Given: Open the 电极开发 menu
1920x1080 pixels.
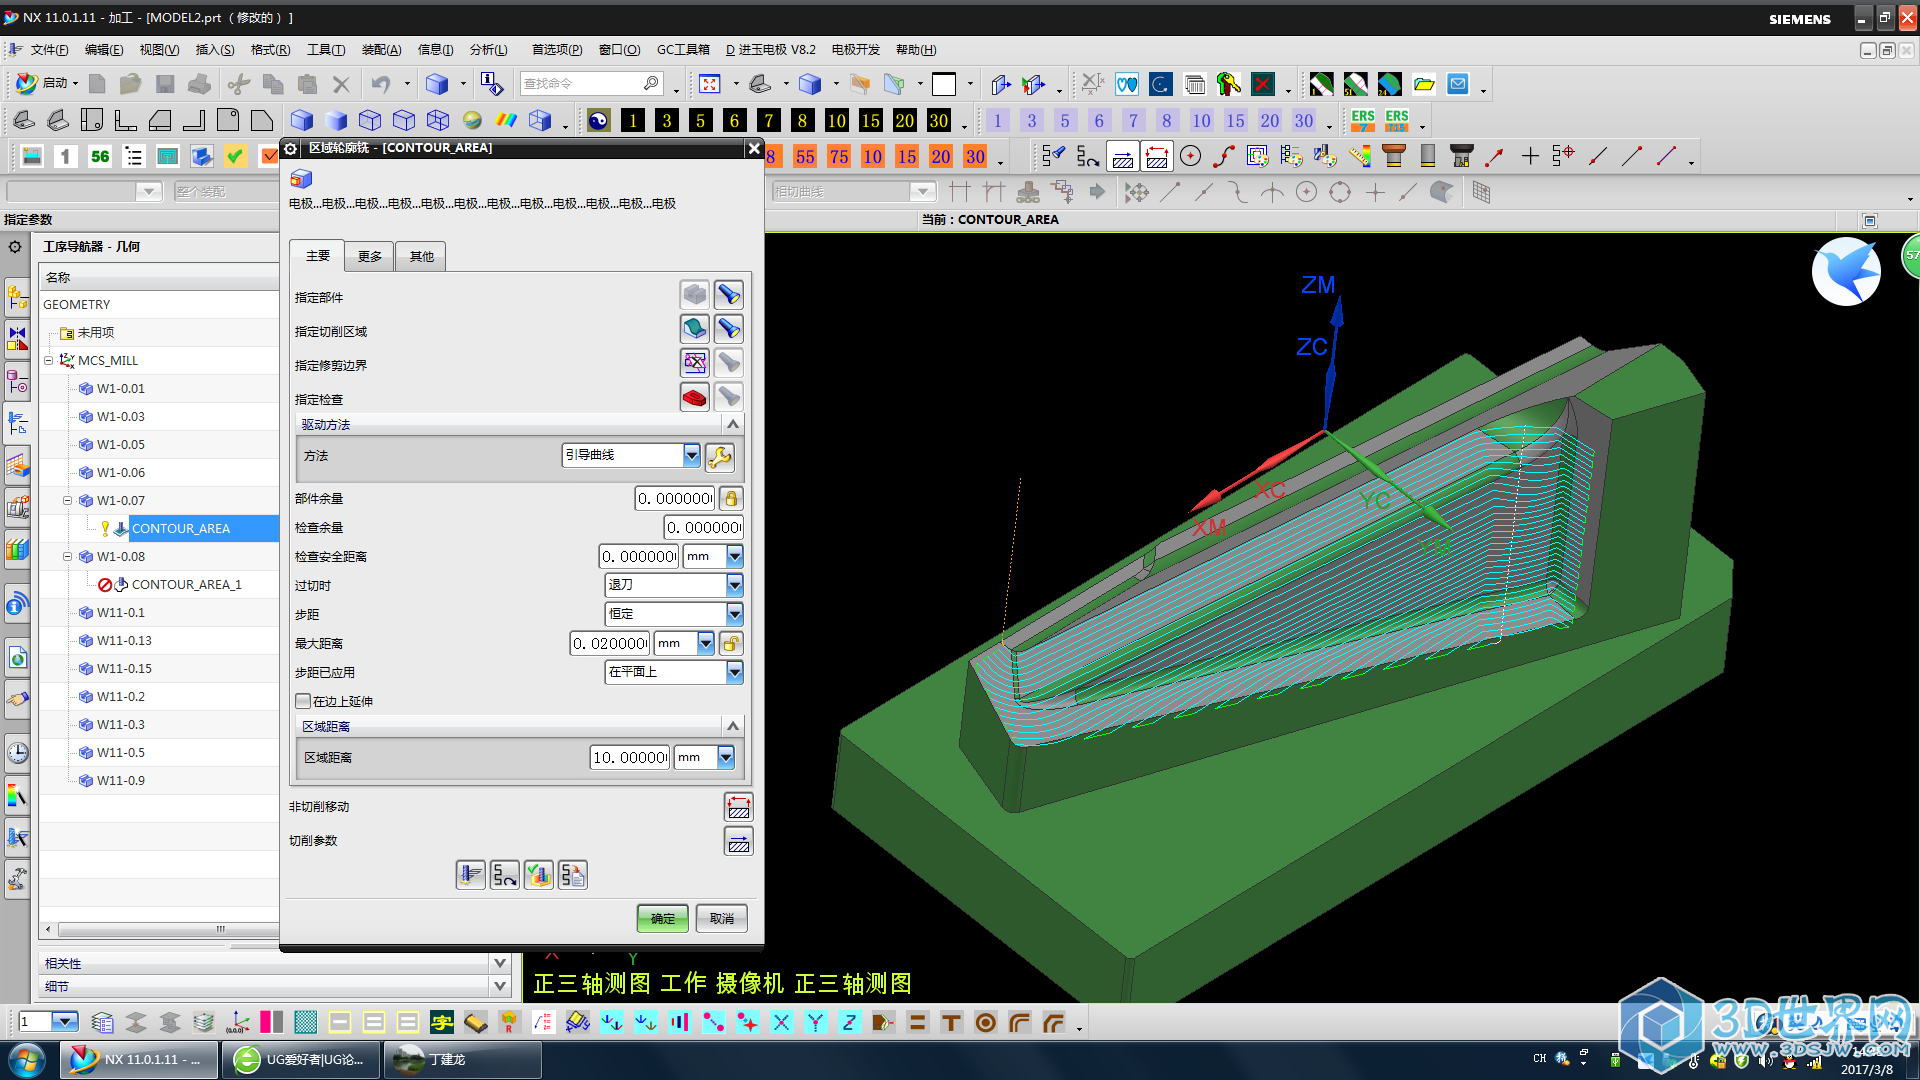Looking at the screenshot, I should point(856,50).
